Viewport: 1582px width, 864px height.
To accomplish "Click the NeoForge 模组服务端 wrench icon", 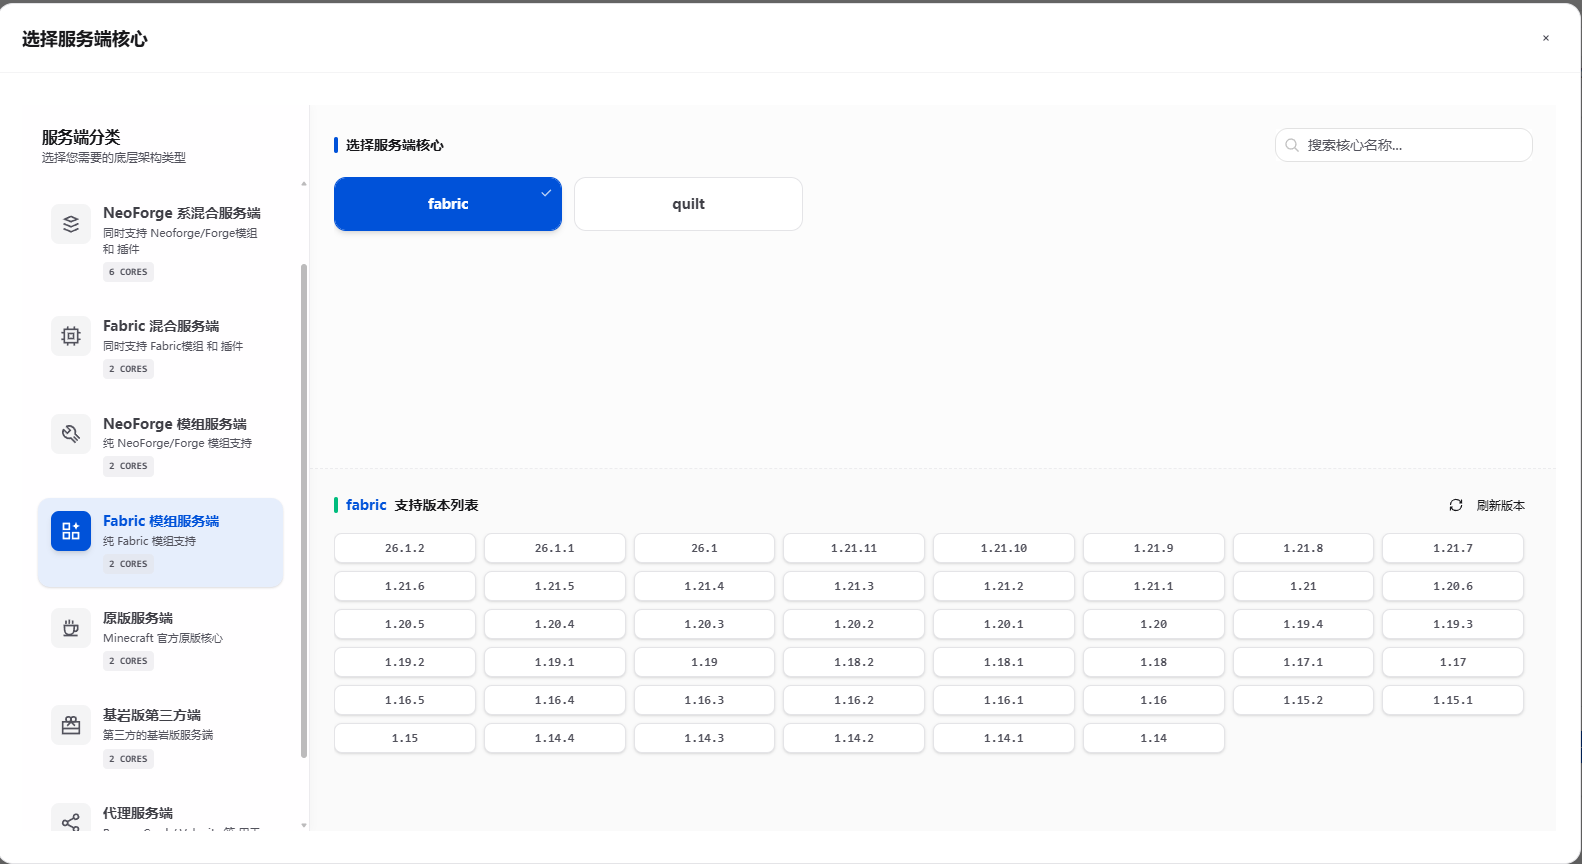I will [71, 434].
